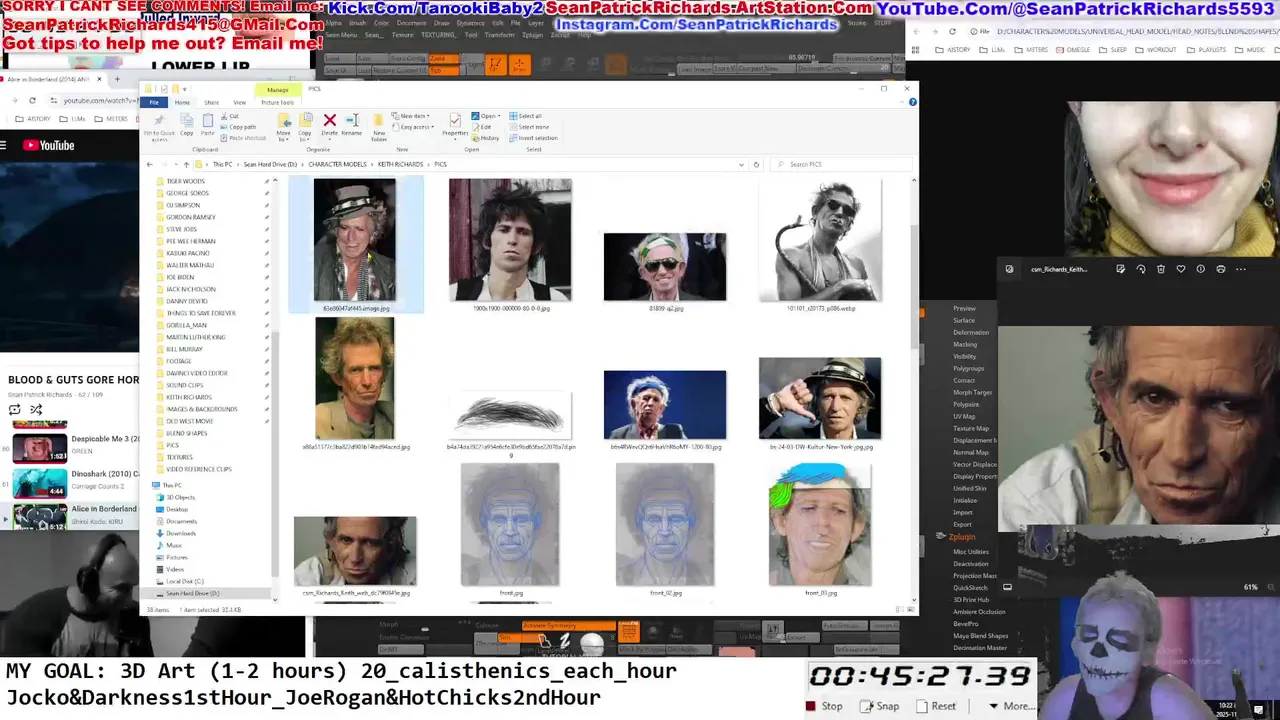Switch to the Share ribbon tab
This screenshot has height=720, width=1280.
pyautogui.click(x=211, y=102)
